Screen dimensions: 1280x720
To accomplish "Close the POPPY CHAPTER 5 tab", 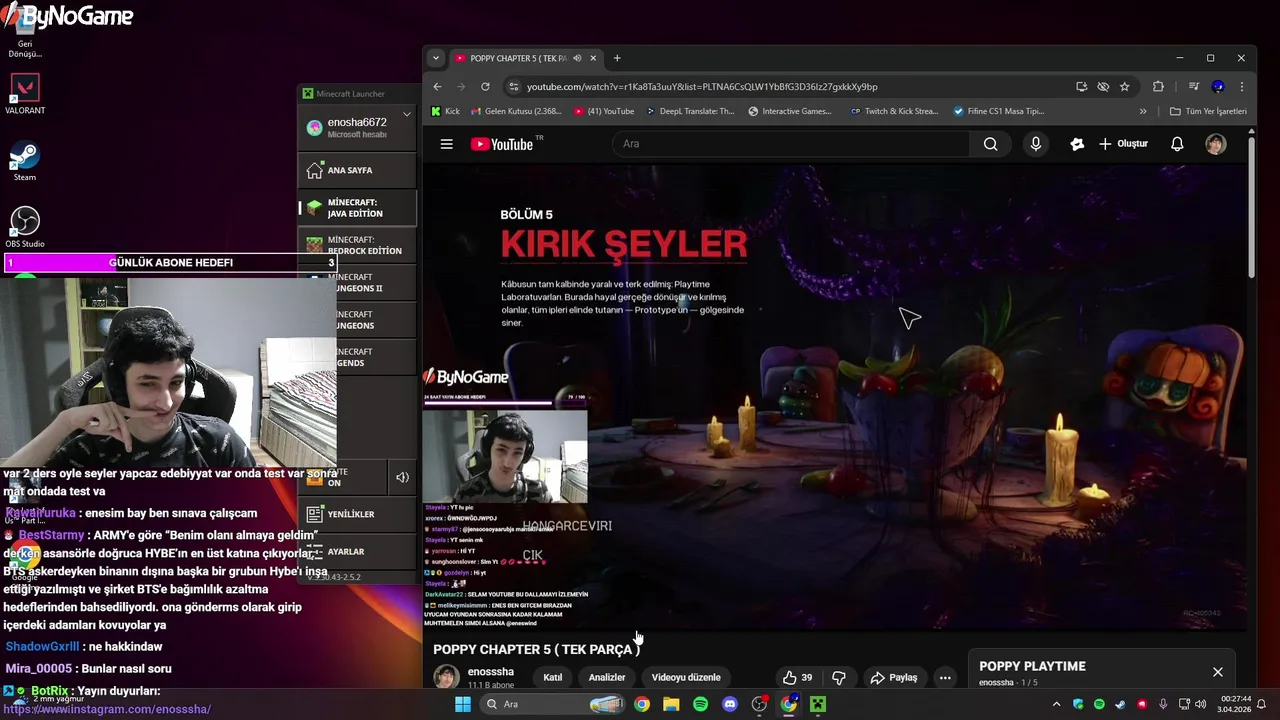I will coord(594,58).
